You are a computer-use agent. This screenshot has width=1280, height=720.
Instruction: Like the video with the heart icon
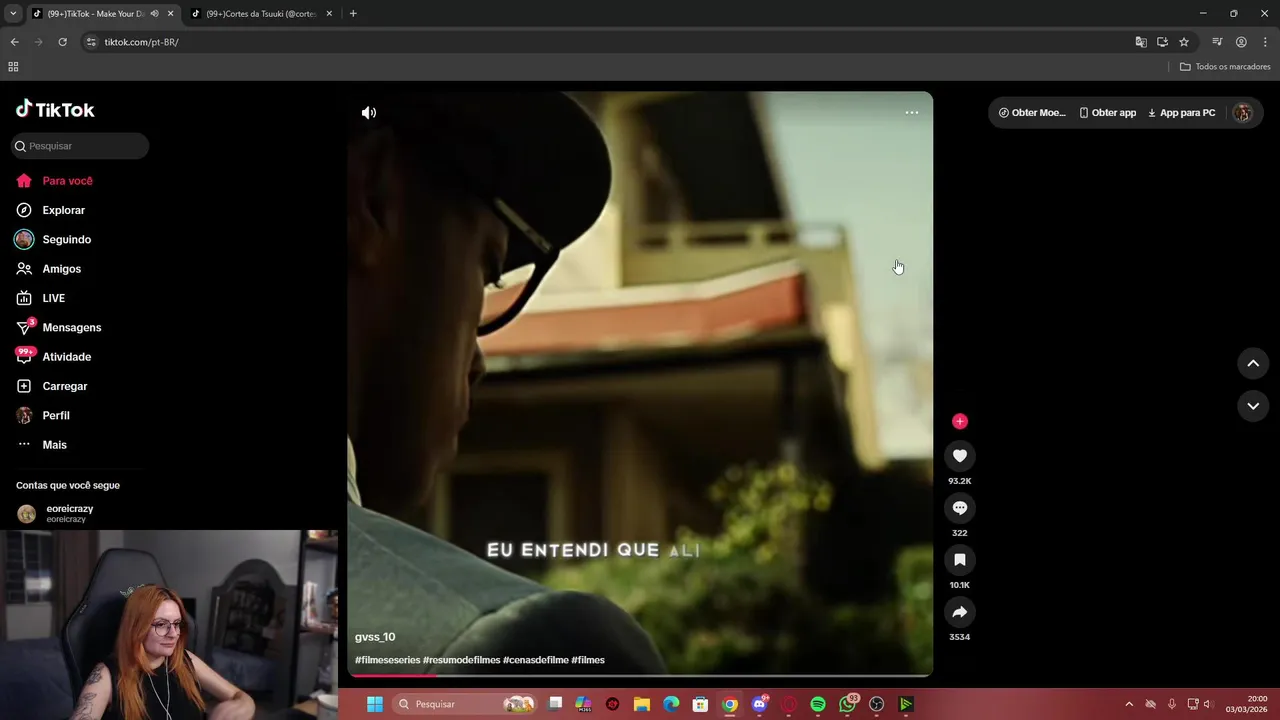959,456
